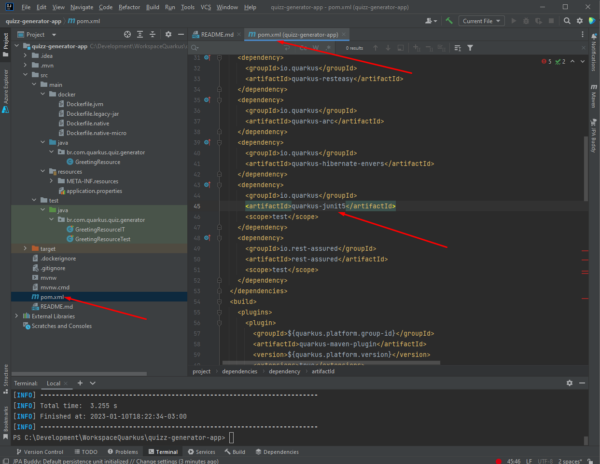600x464 pixels.
Task: Click the Stop square icon
Action: [551, 21]
